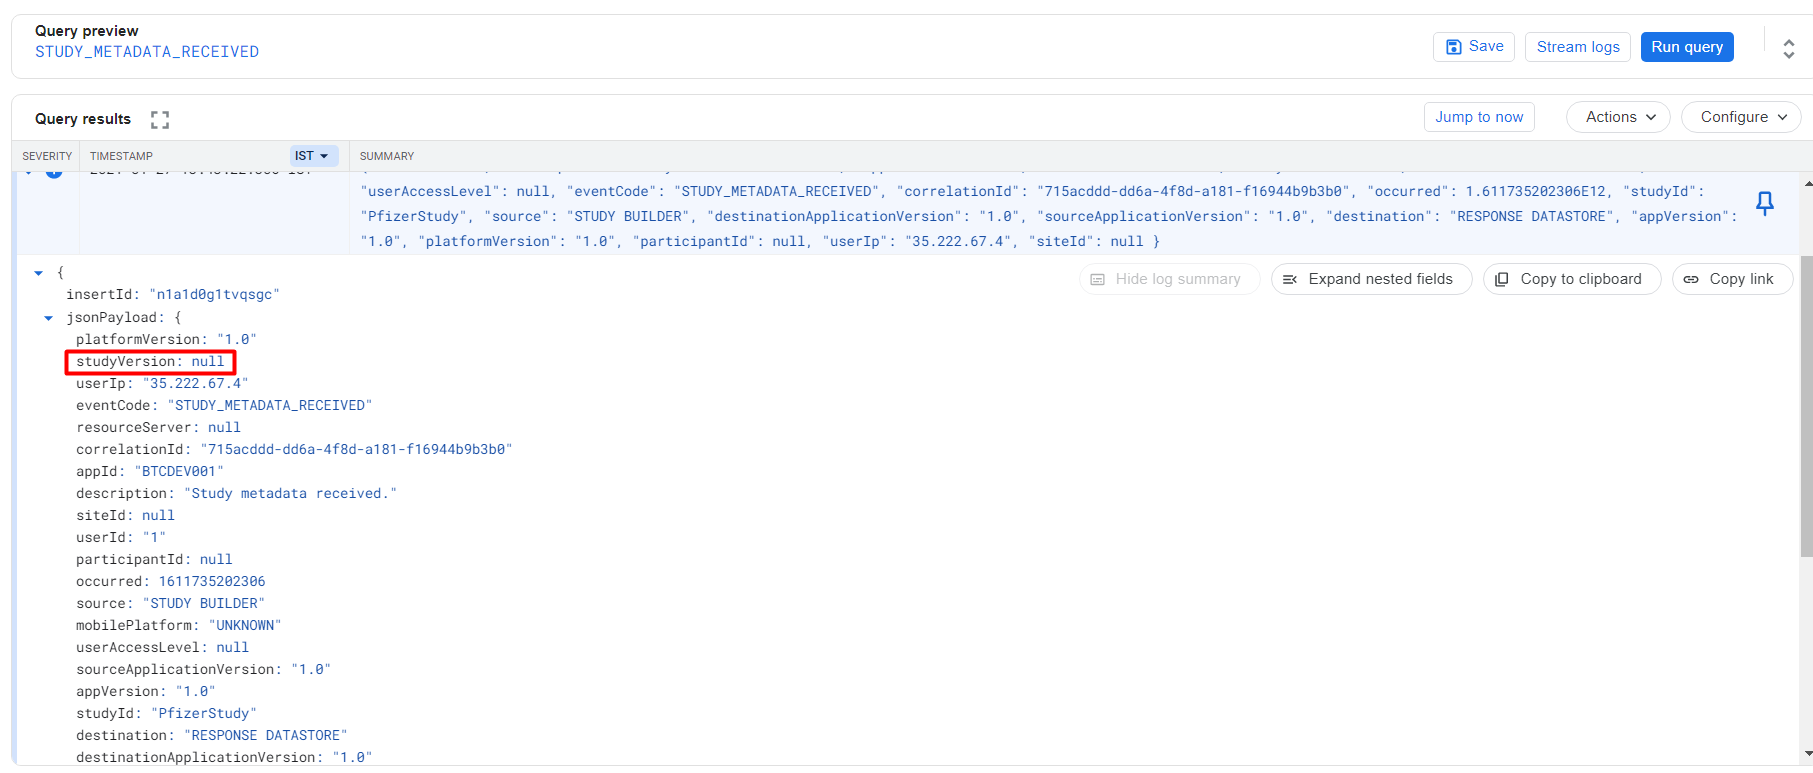
Task: Change the IST timezone dropdown
Action: pyautogui.click(x=314, y=156)
